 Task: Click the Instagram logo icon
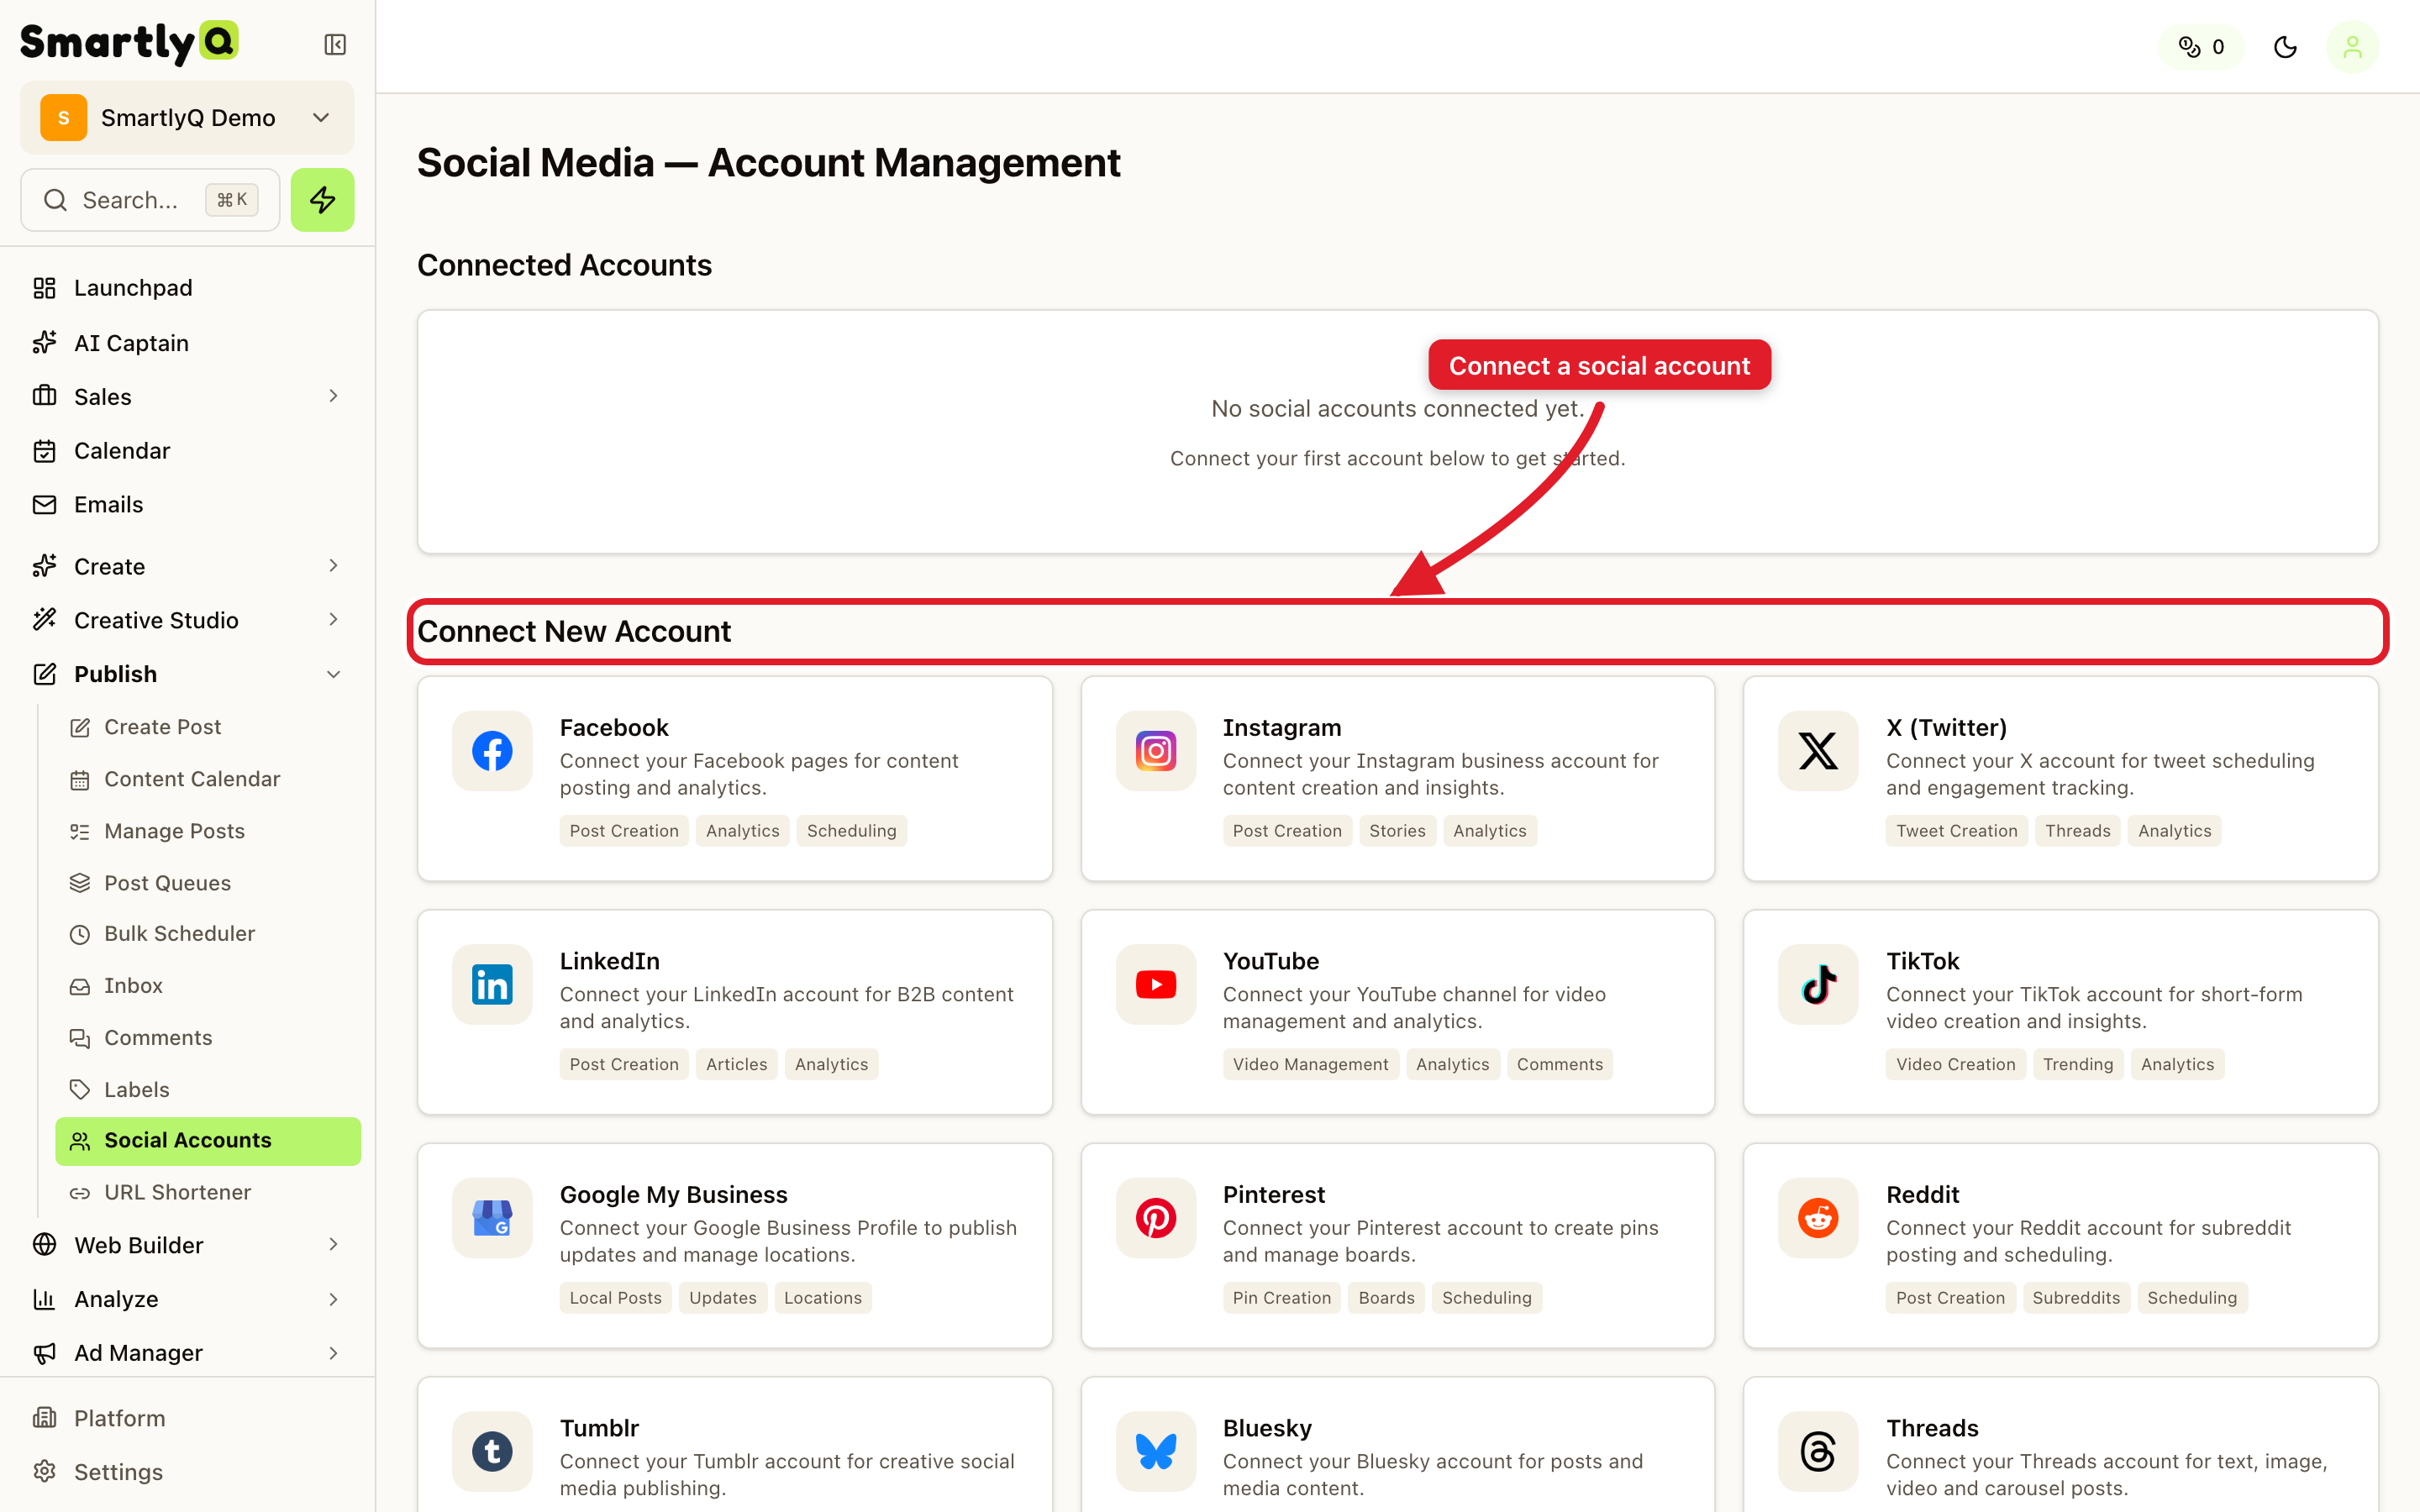coord(1155,751)
